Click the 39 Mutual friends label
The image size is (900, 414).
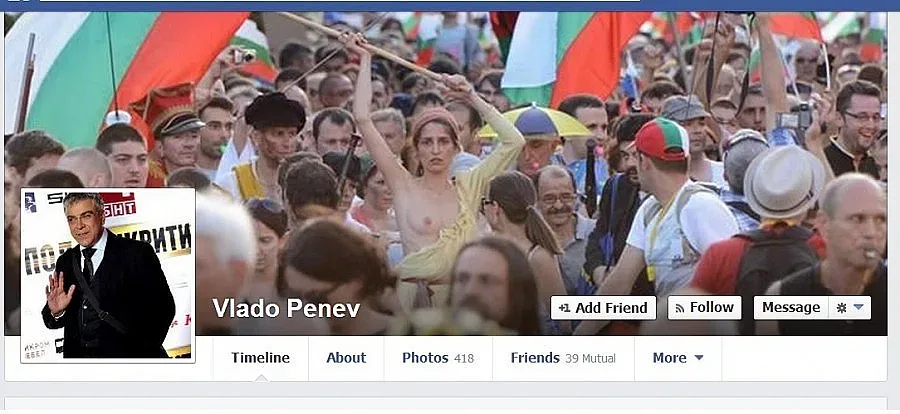click(x=590, y=359)
